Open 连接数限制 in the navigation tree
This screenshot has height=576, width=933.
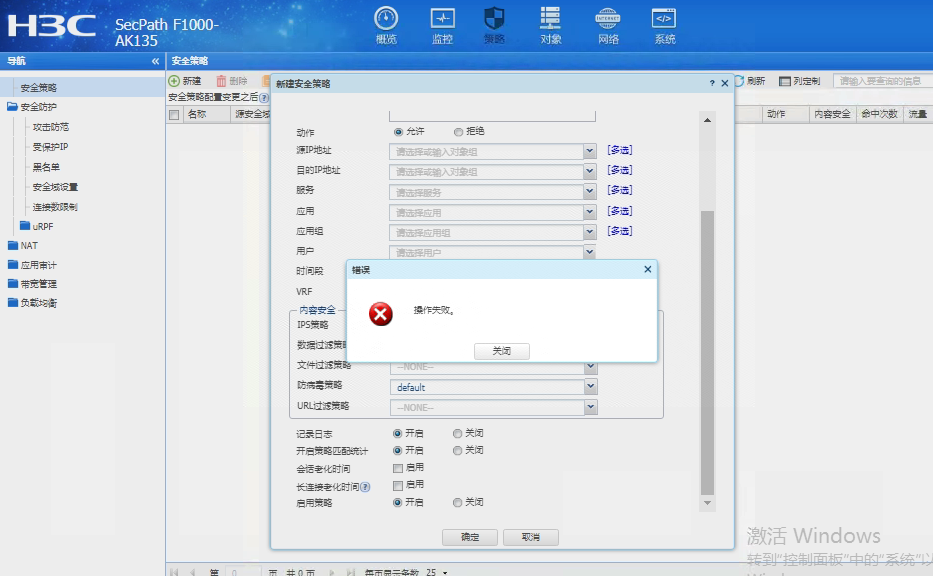(55, 207)
